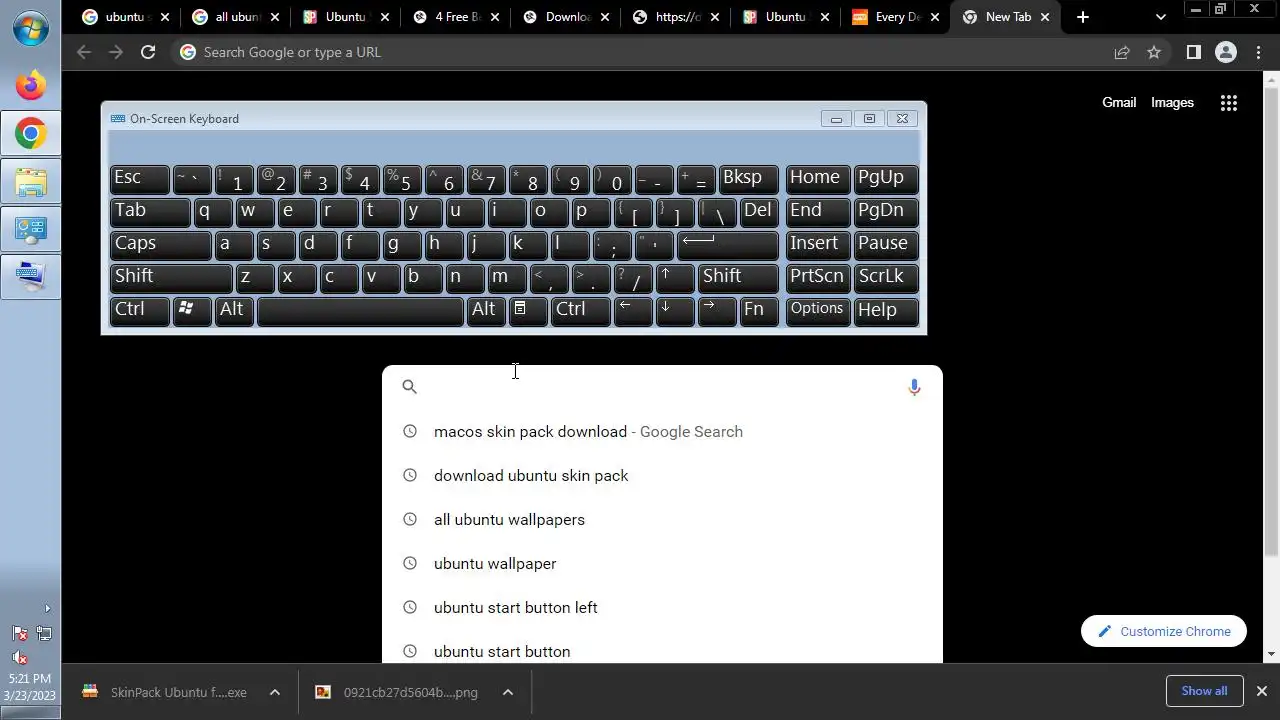Image resolution: width=1280 pixels, height=720 pixels.
Task: Expand options for SkinPack Ubuntu download
Action: click(x=275, y=692)
